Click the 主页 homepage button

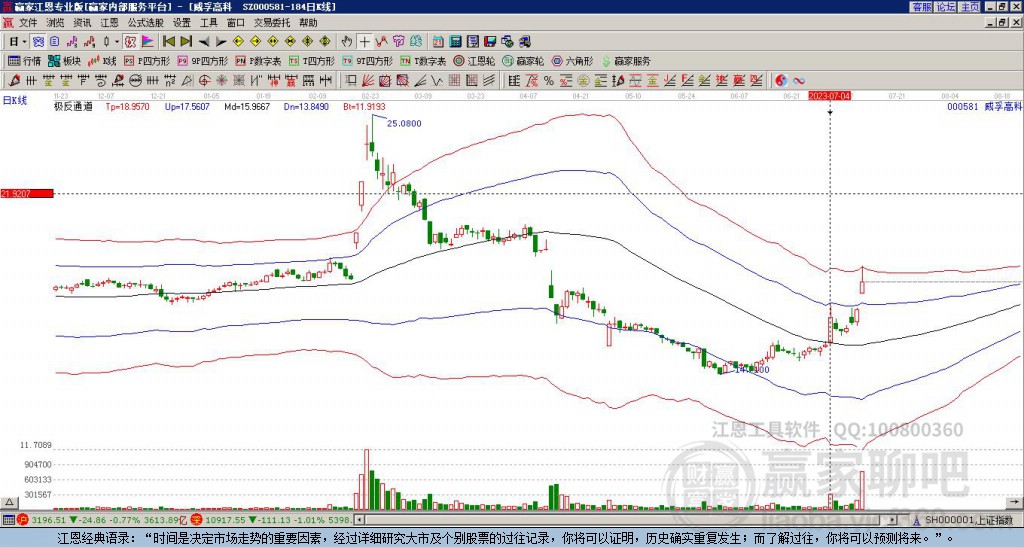(970, 7)
